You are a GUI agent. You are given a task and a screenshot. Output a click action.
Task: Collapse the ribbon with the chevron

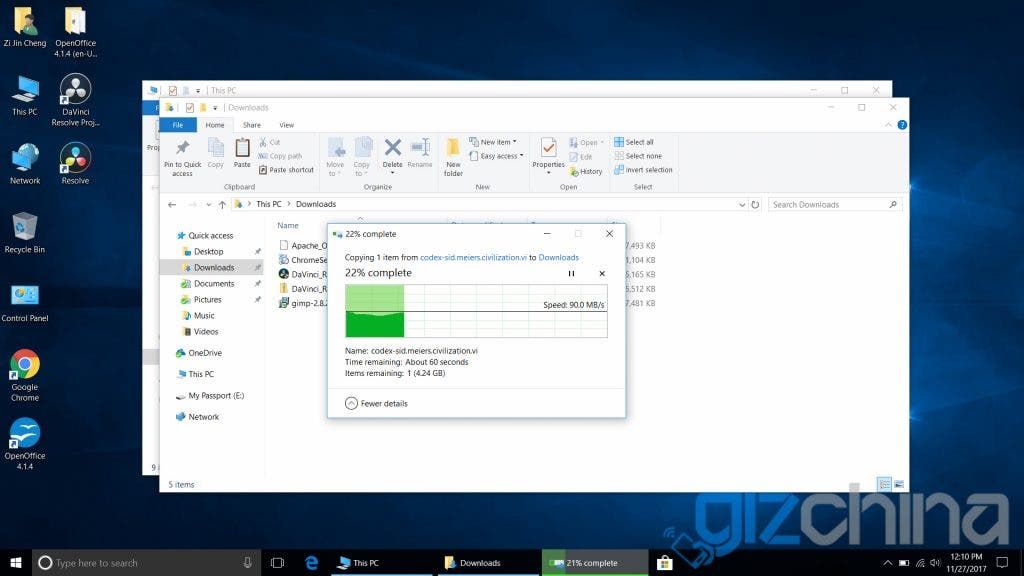coord(888,125)
